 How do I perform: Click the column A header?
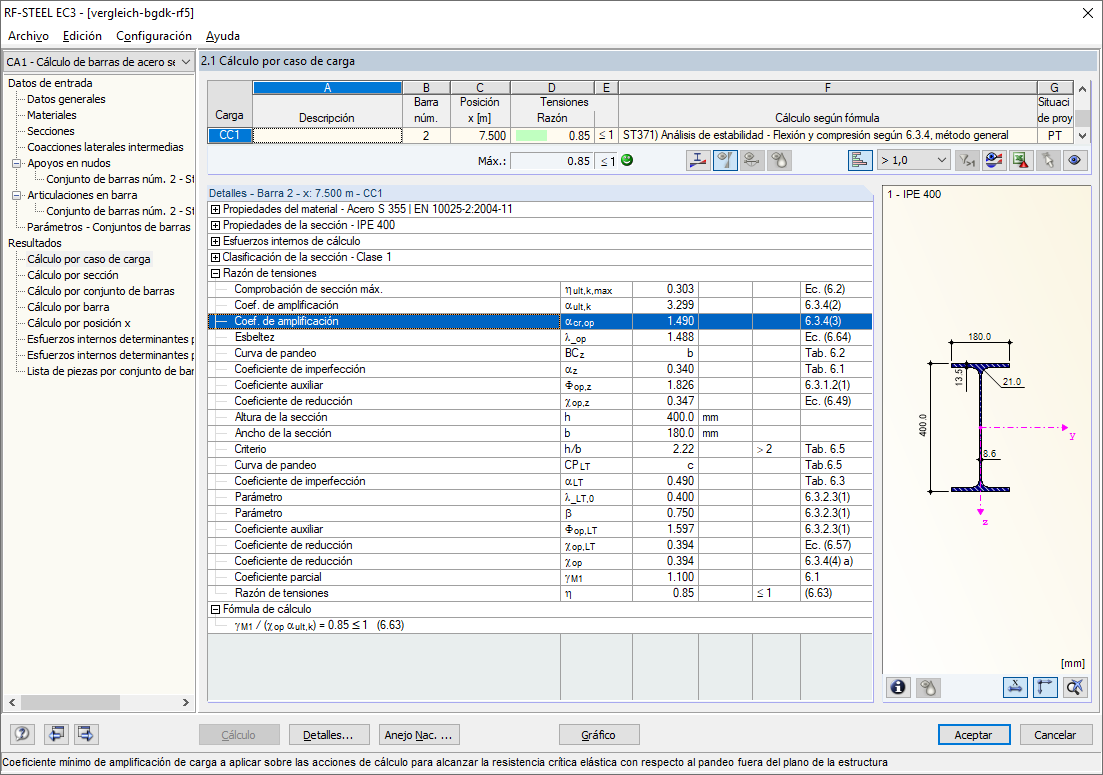coord(327,88)
